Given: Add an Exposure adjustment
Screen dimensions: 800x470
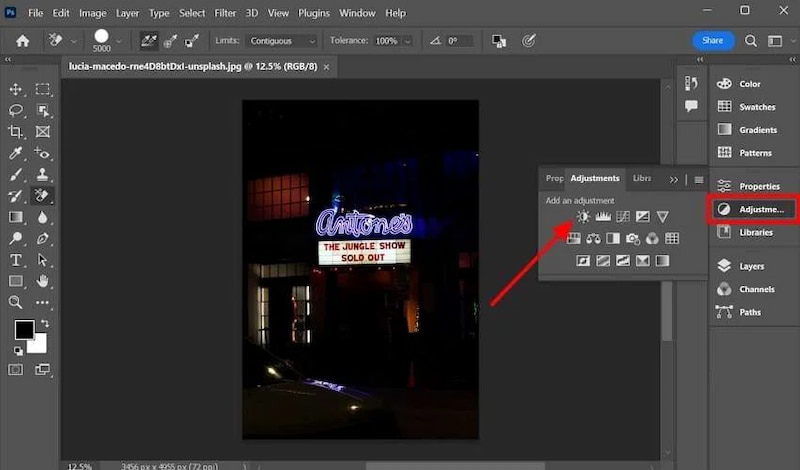Looking at the screenshot, I should click(x=642, y=216).
